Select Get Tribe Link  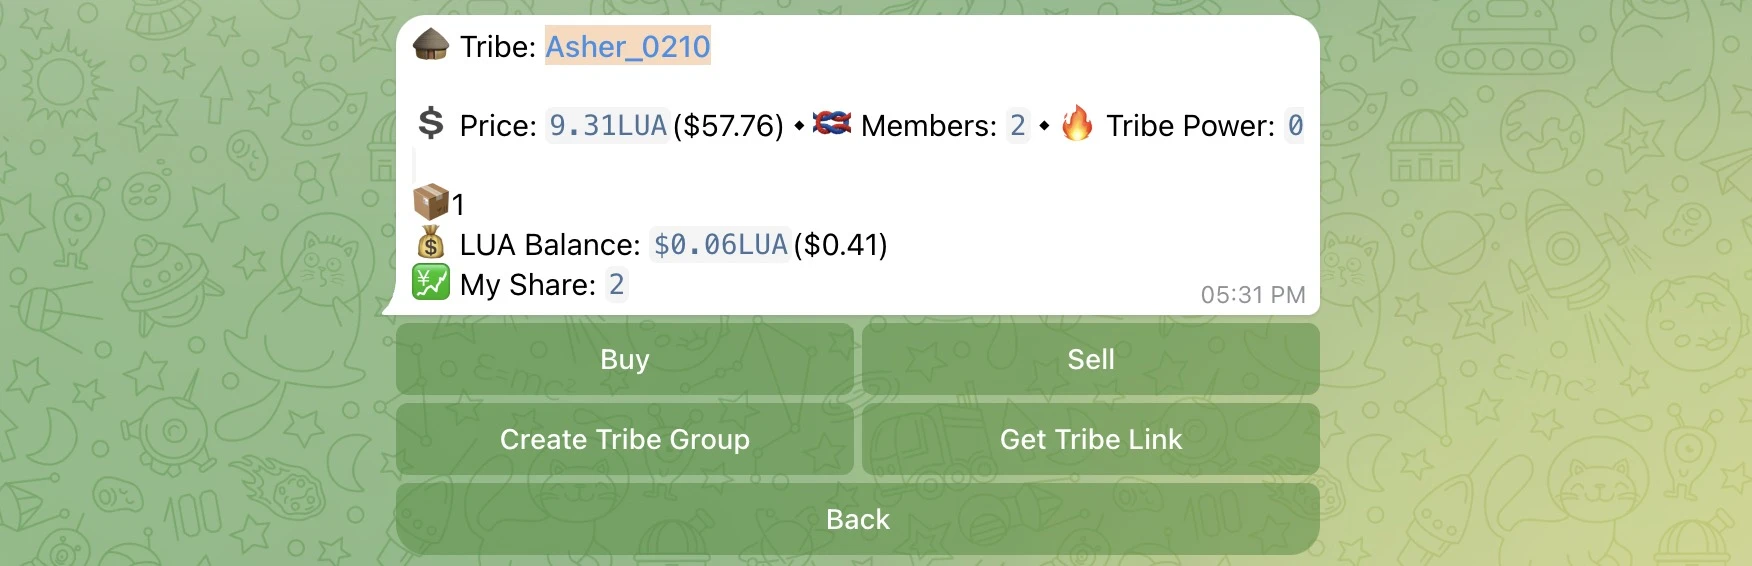pyautogui.click(x=1090, y=439)
